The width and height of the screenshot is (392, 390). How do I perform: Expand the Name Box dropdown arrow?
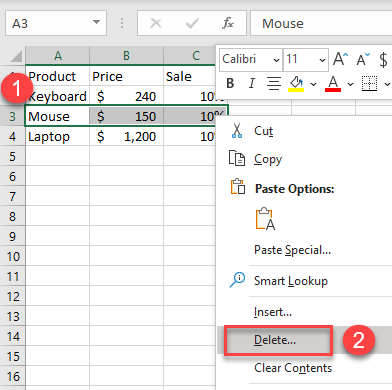(96, 22)
